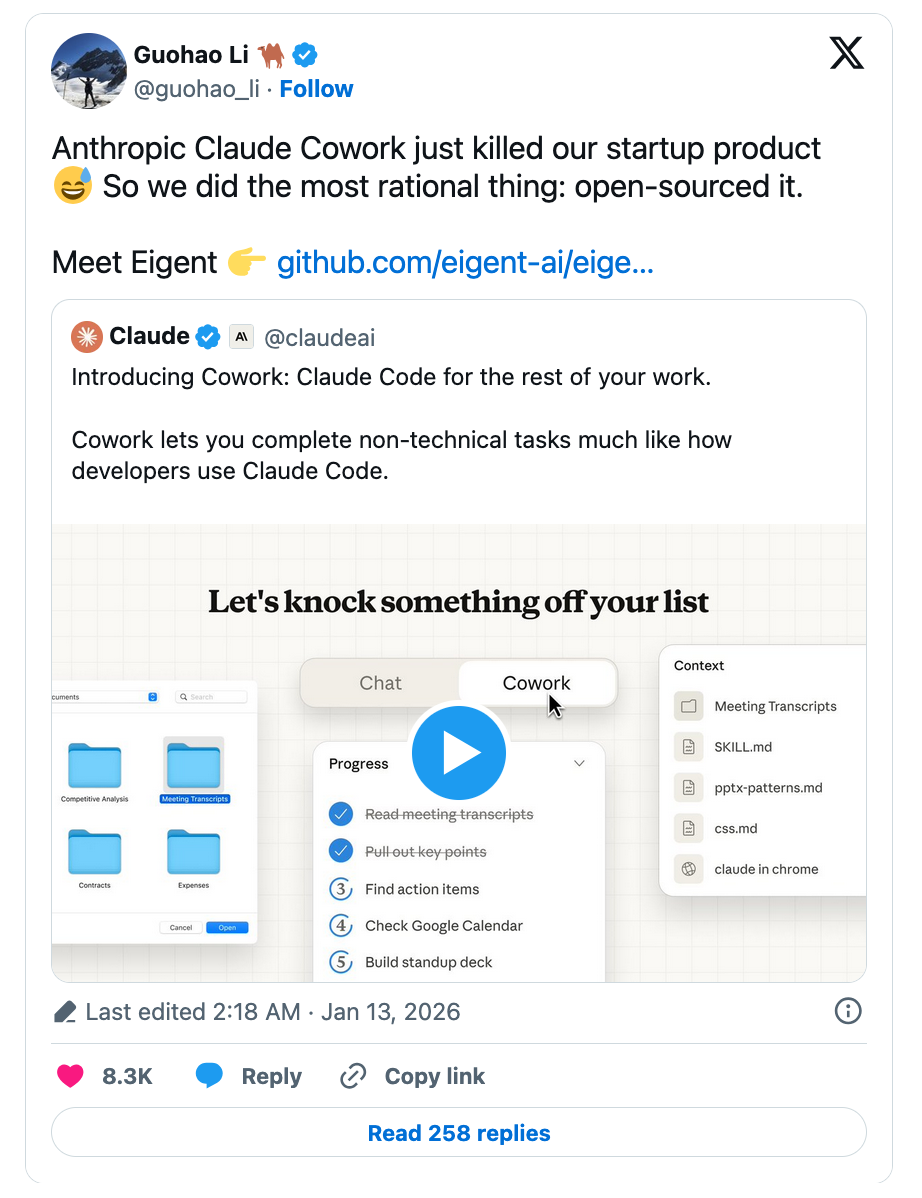
Task: Open the Eigent GitHub link
Action: [465, 263]
